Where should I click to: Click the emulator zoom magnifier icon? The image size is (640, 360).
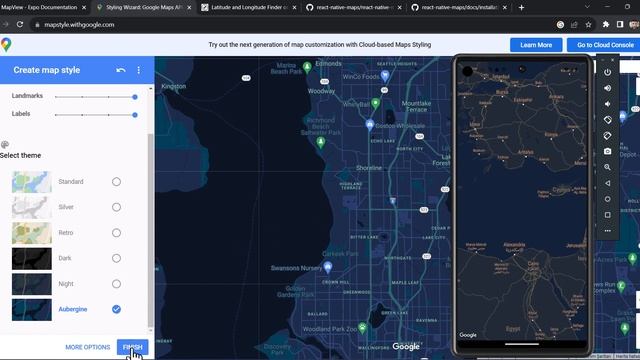coord(607,167)
